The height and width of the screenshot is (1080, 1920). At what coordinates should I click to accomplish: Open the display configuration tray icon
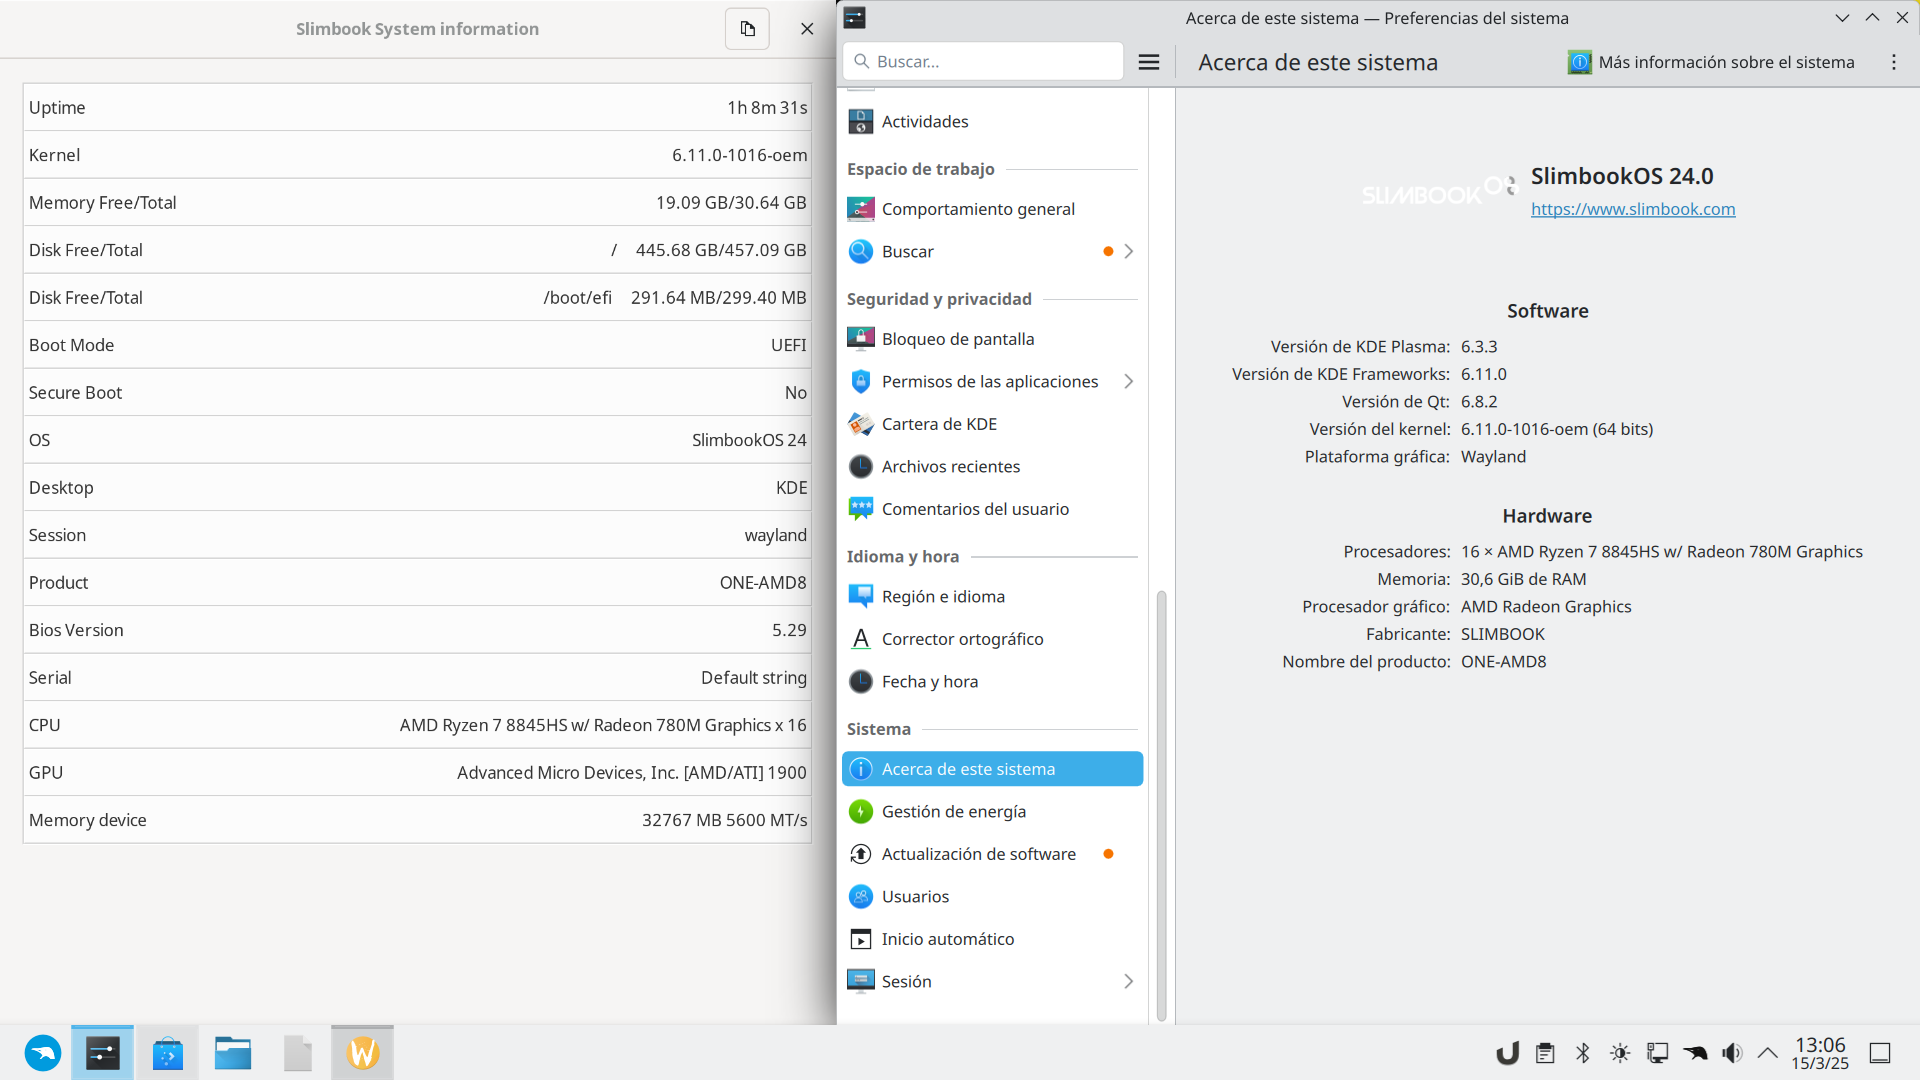point(1658,1053)
